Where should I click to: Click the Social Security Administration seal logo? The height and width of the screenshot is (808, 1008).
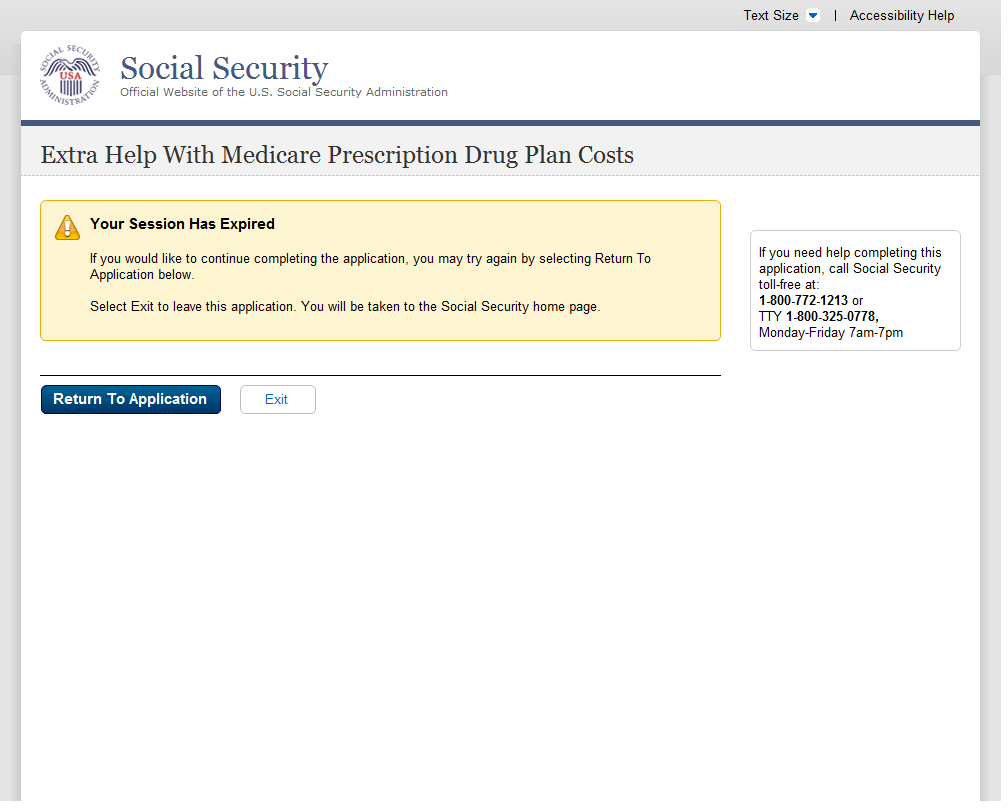70,76
